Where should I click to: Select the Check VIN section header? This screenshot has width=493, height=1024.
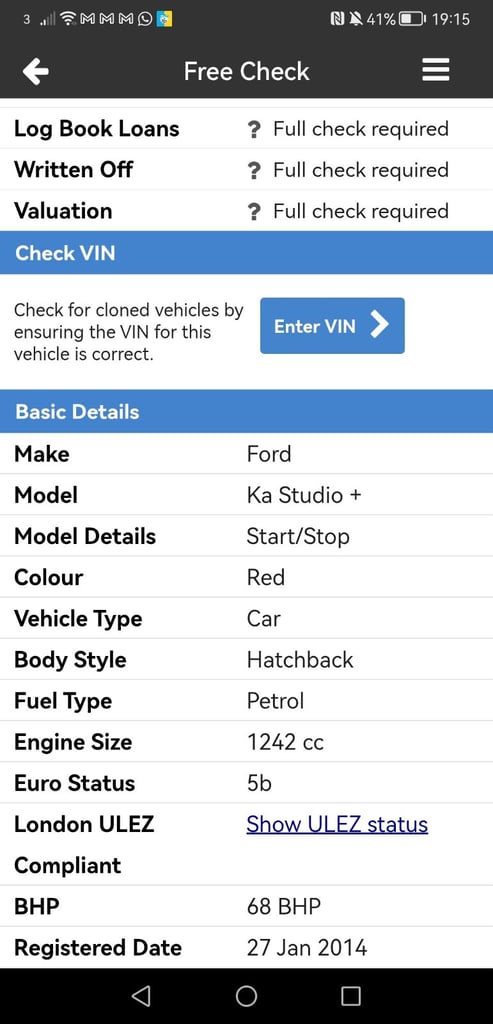tap(246, 253)
